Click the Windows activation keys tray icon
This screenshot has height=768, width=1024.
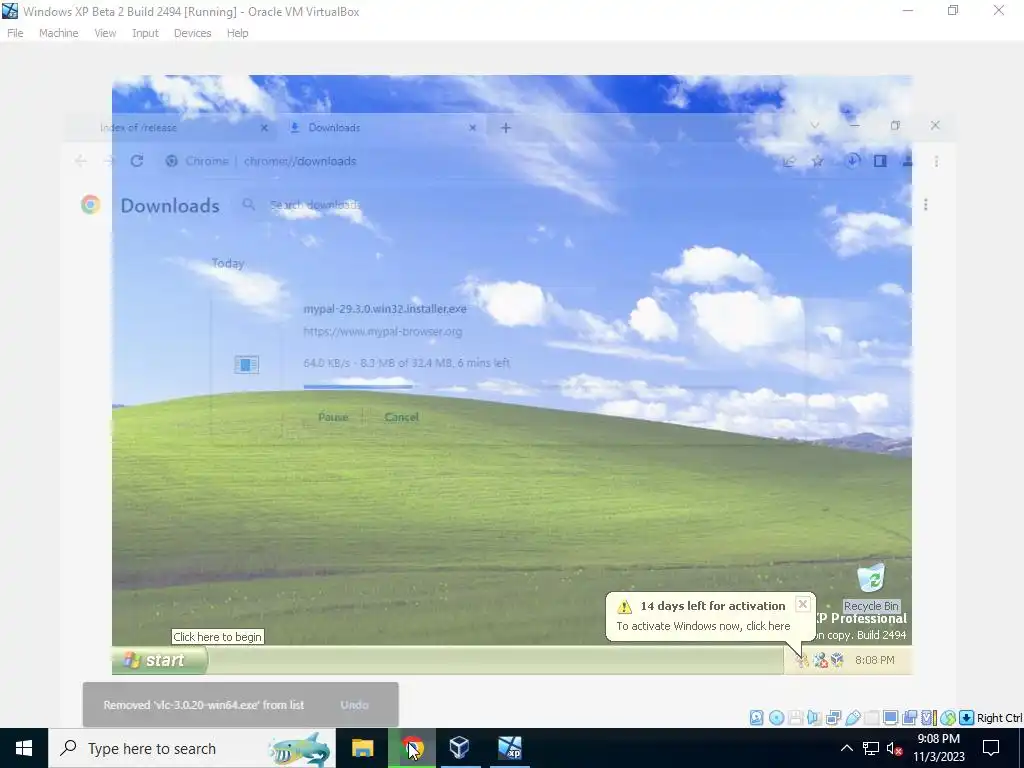click(x=802, y=660)
